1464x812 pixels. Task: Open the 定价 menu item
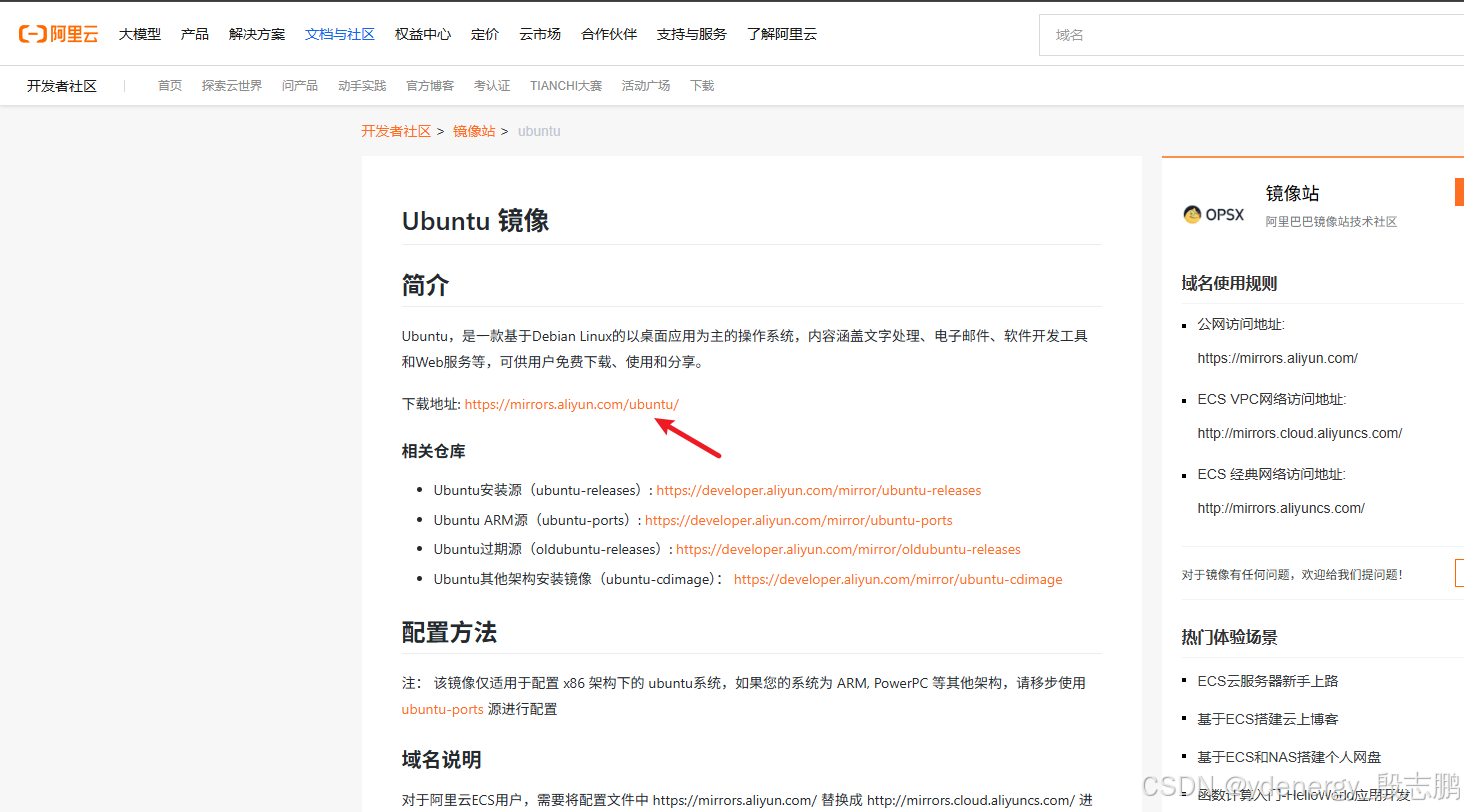tap(485, 34)
